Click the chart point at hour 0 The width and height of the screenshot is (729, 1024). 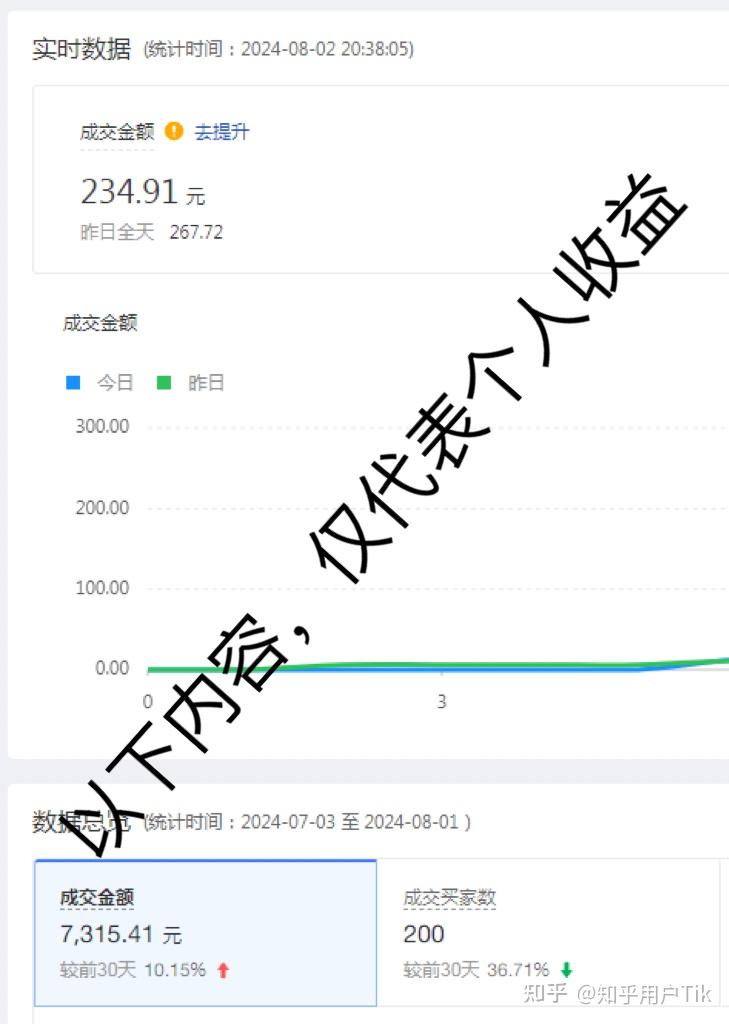(148, 669)
